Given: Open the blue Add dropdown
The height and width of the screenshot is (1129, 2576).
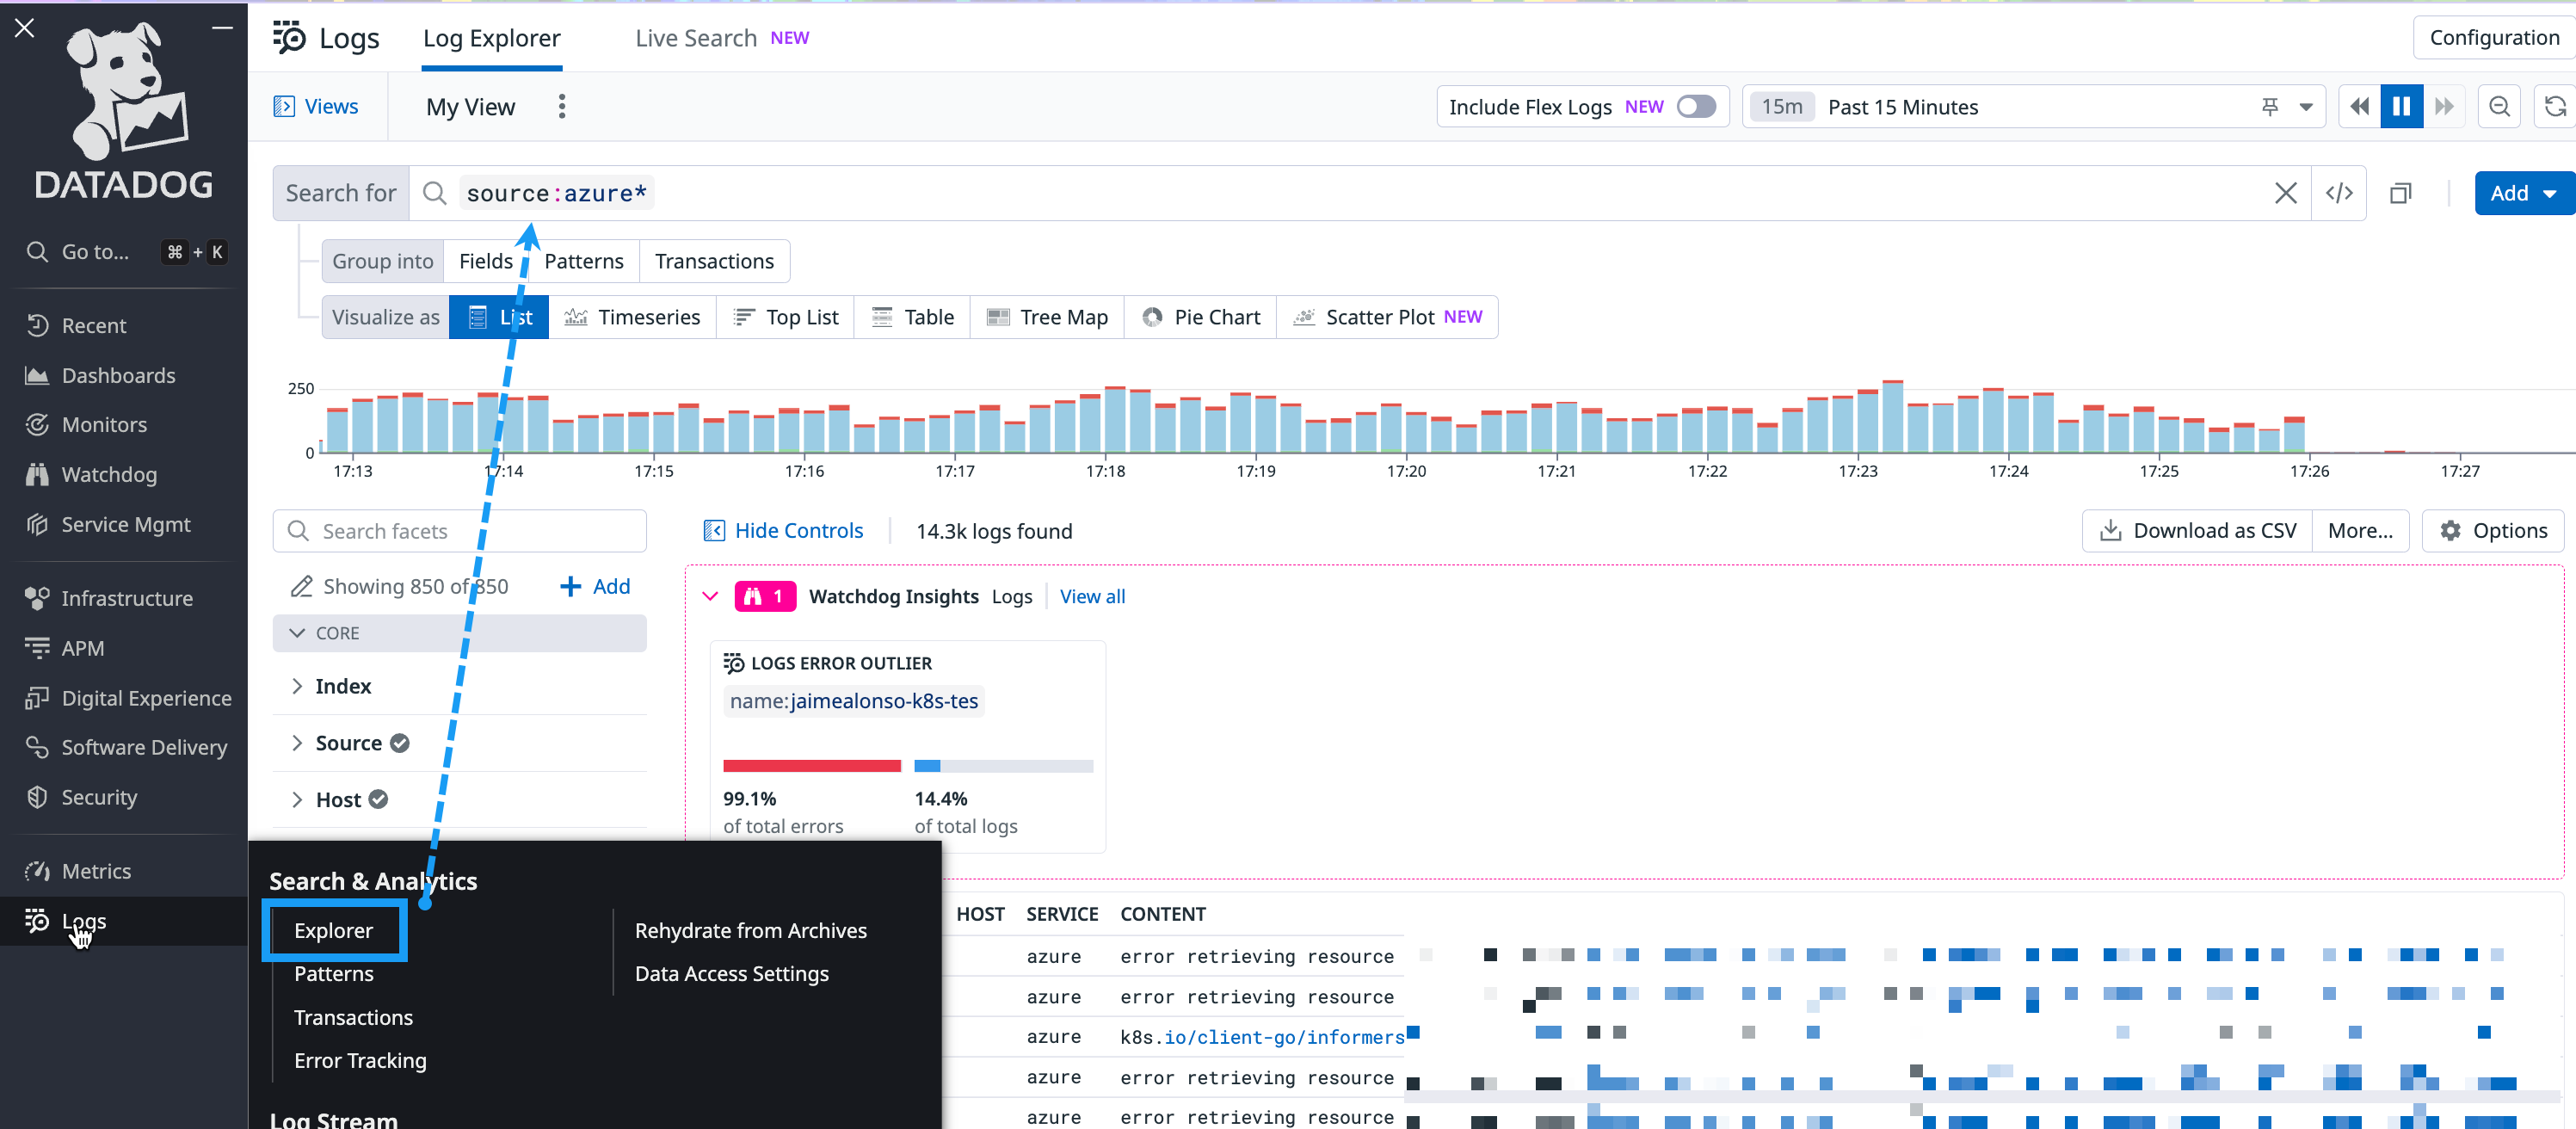Looking at the screenshot, I should [2524, 193].
